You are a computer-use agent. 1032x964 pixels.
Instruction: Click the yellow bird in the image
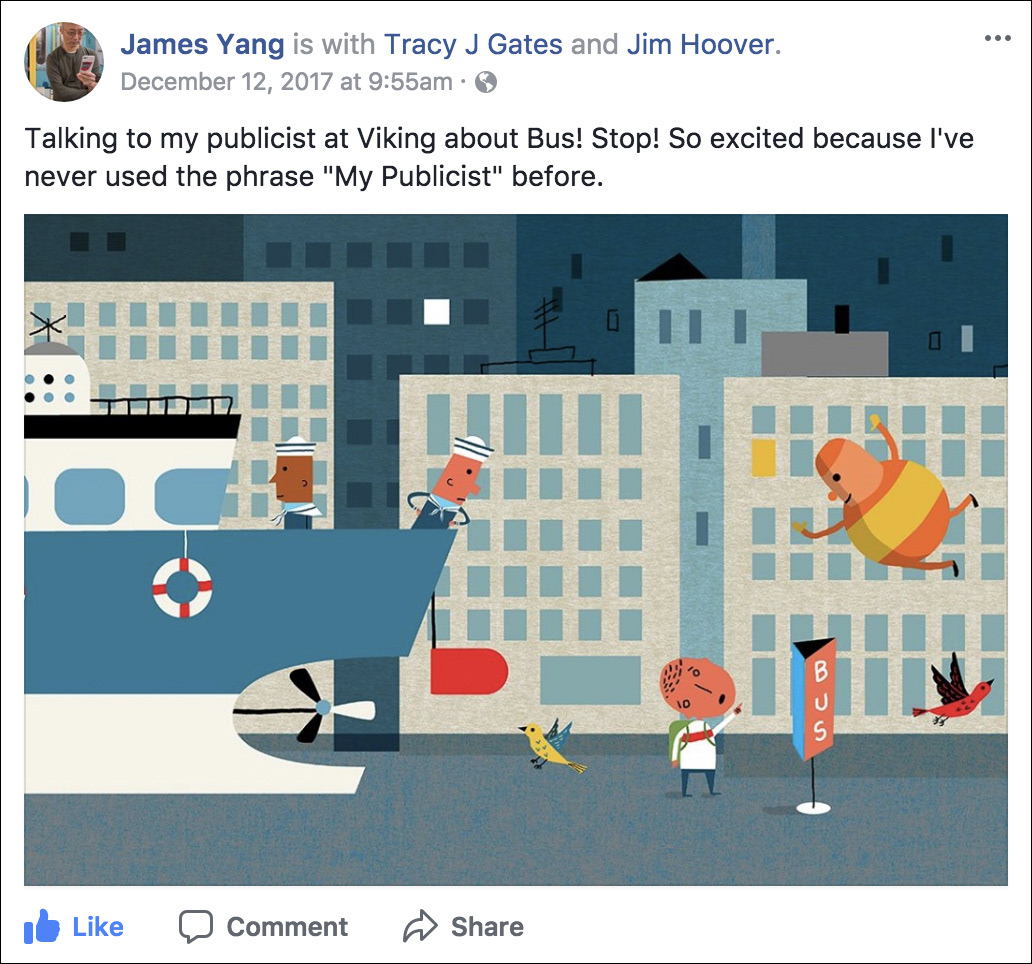(x=551, y=745)
